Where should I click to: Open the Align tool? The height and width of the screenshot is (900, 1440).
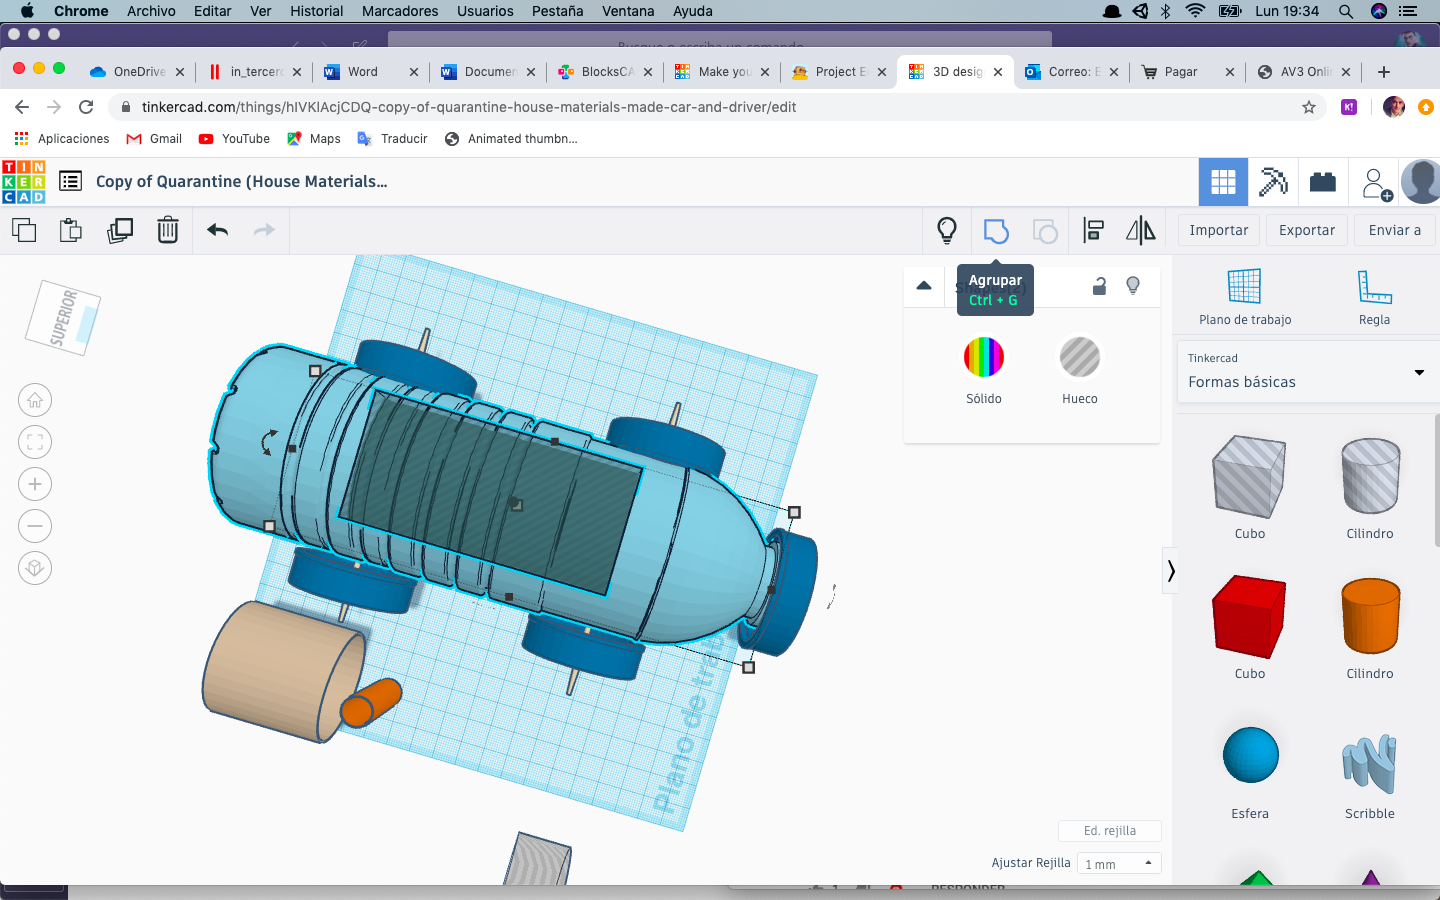pyautogui.click(x=1093, y=231)
